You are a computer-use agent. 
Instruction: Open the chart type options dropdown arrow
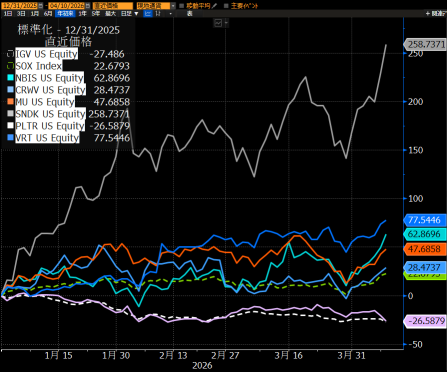[171, 13]
